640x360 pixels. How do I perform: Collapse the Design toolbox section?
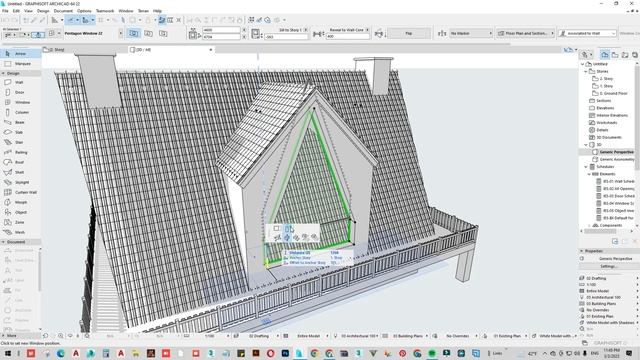click(3, 73)
